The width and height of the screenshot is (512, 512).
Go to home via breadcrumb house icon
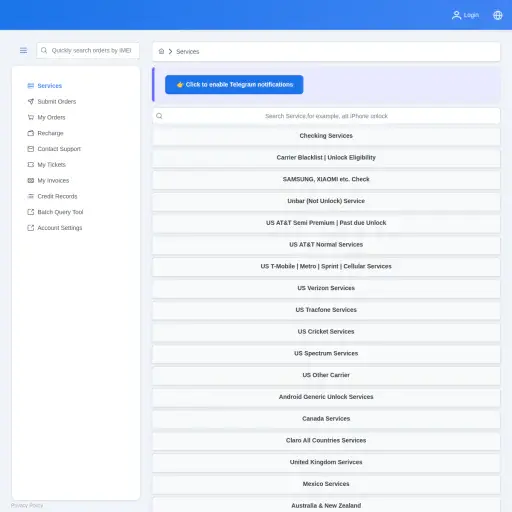point(161,51)
